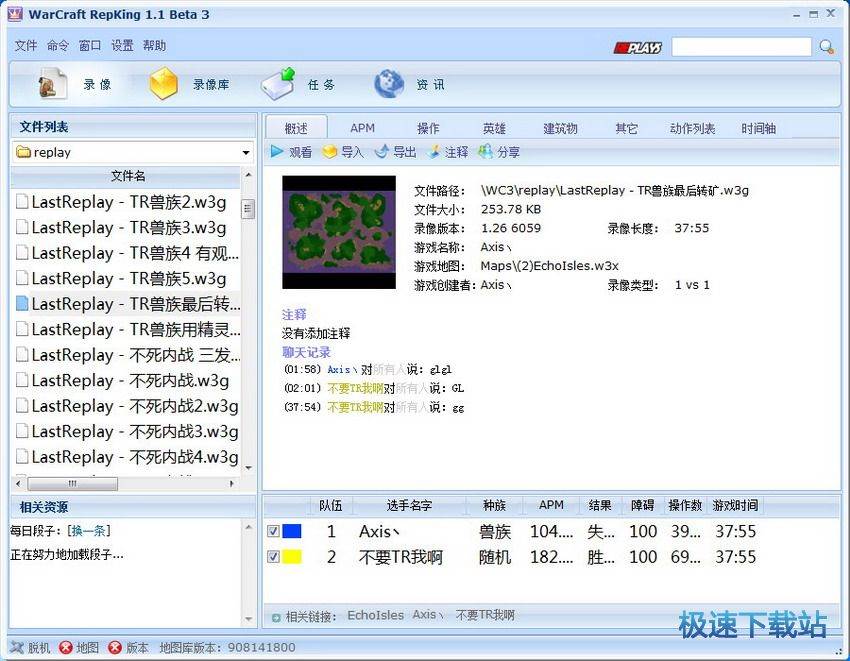The height and width of the screenshot is (661, 850).
Task: Switch to the 建筑物 tab
Action: pyautogui.click(x=560, y=128)
